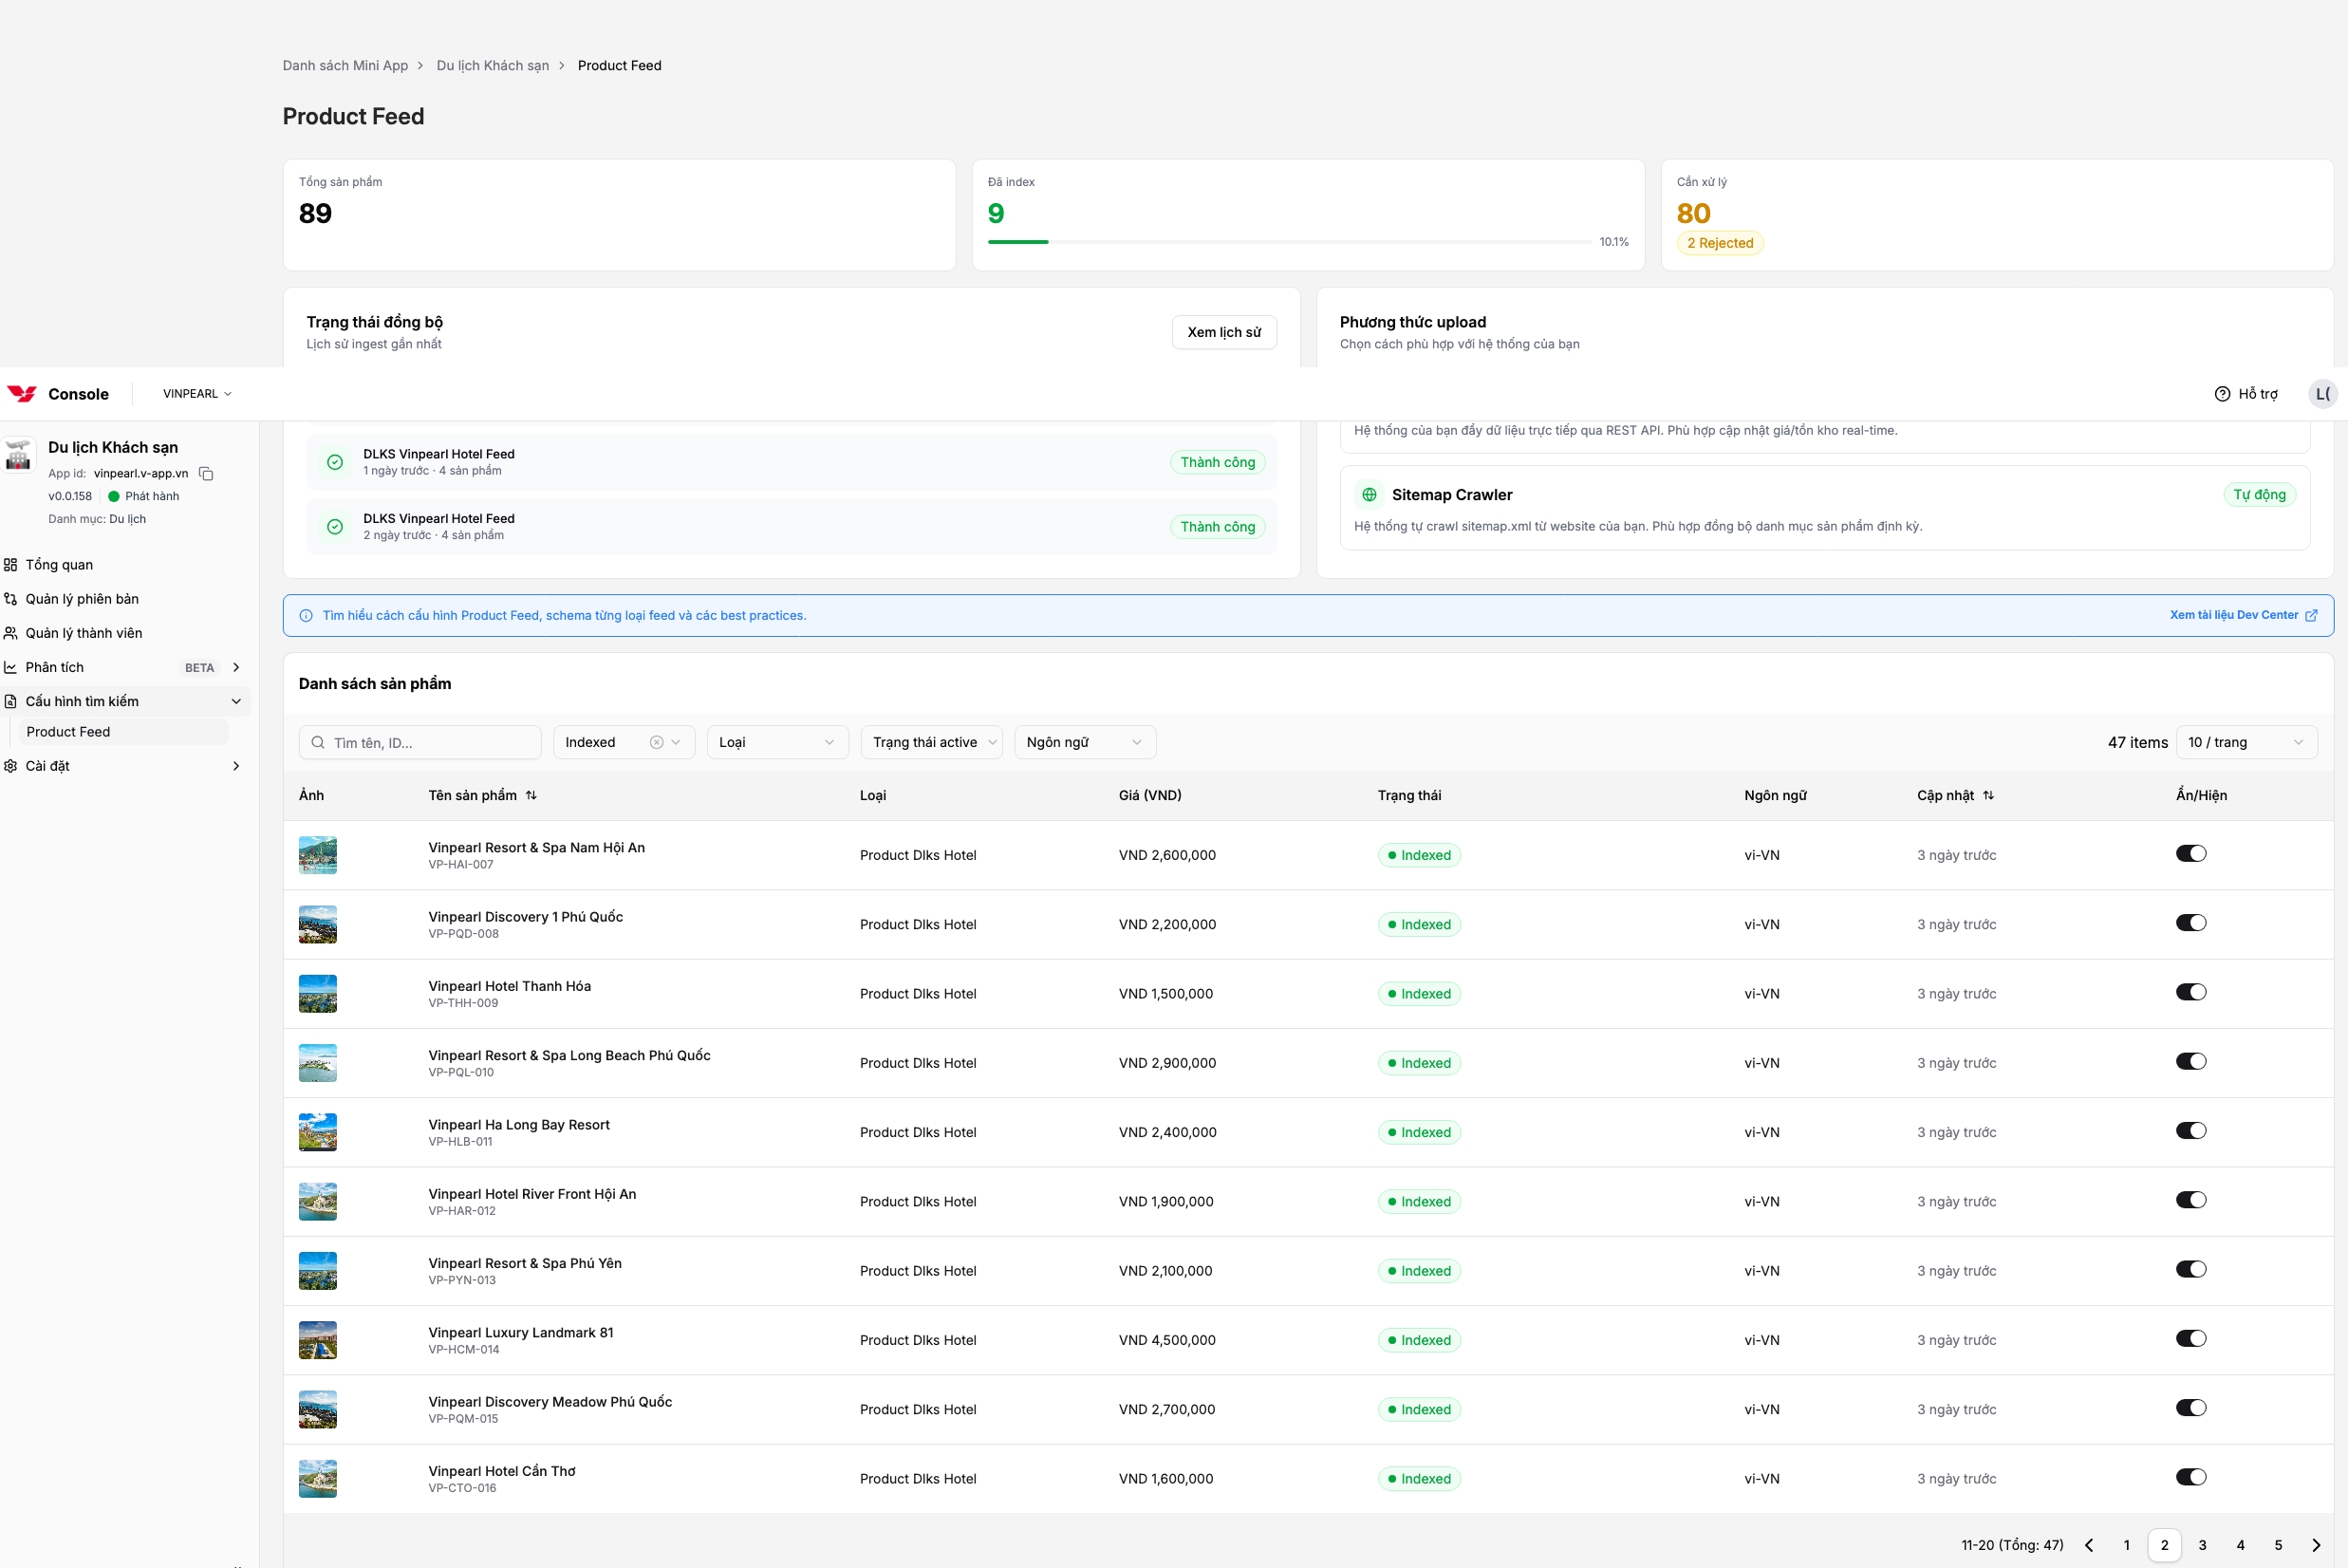This screenshot has width=2348, height=1568.
Task: Go to page 5 of product list
Action: pyautogui.click(x=2278, y=1545)
